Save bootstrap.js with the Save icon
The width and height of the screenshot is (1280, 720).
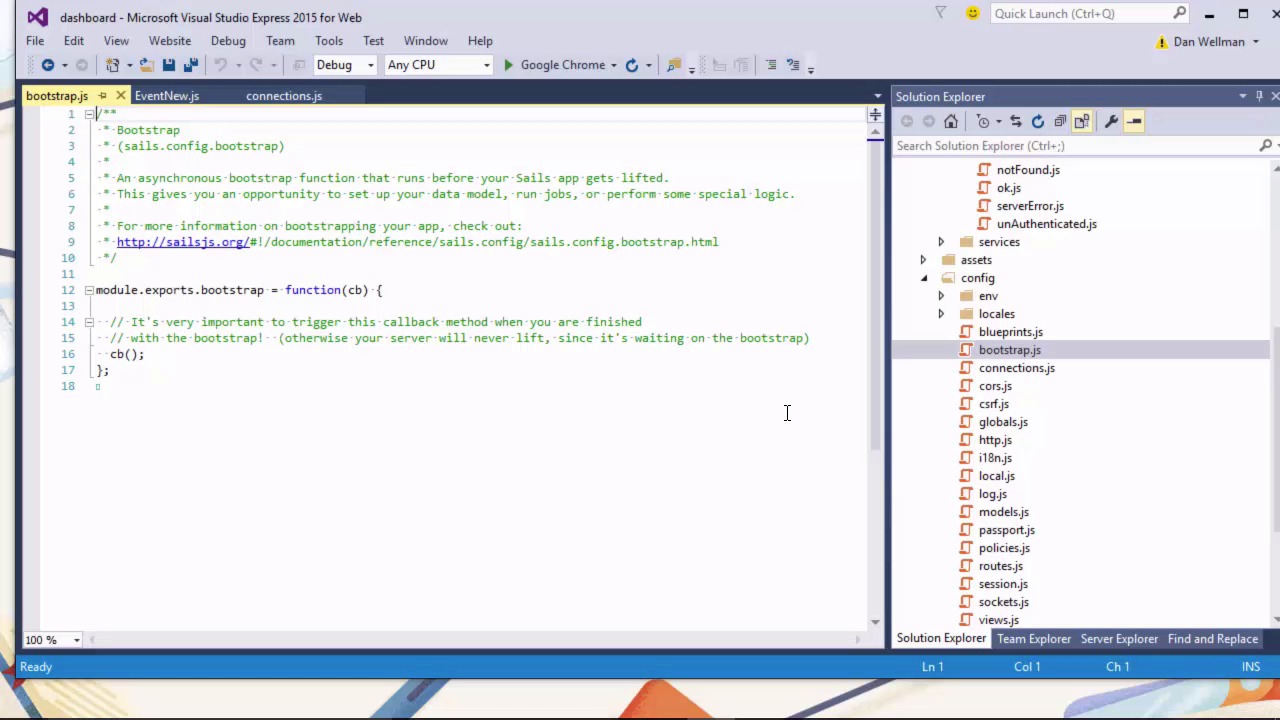pyautogui.click(x=168, y=65)
